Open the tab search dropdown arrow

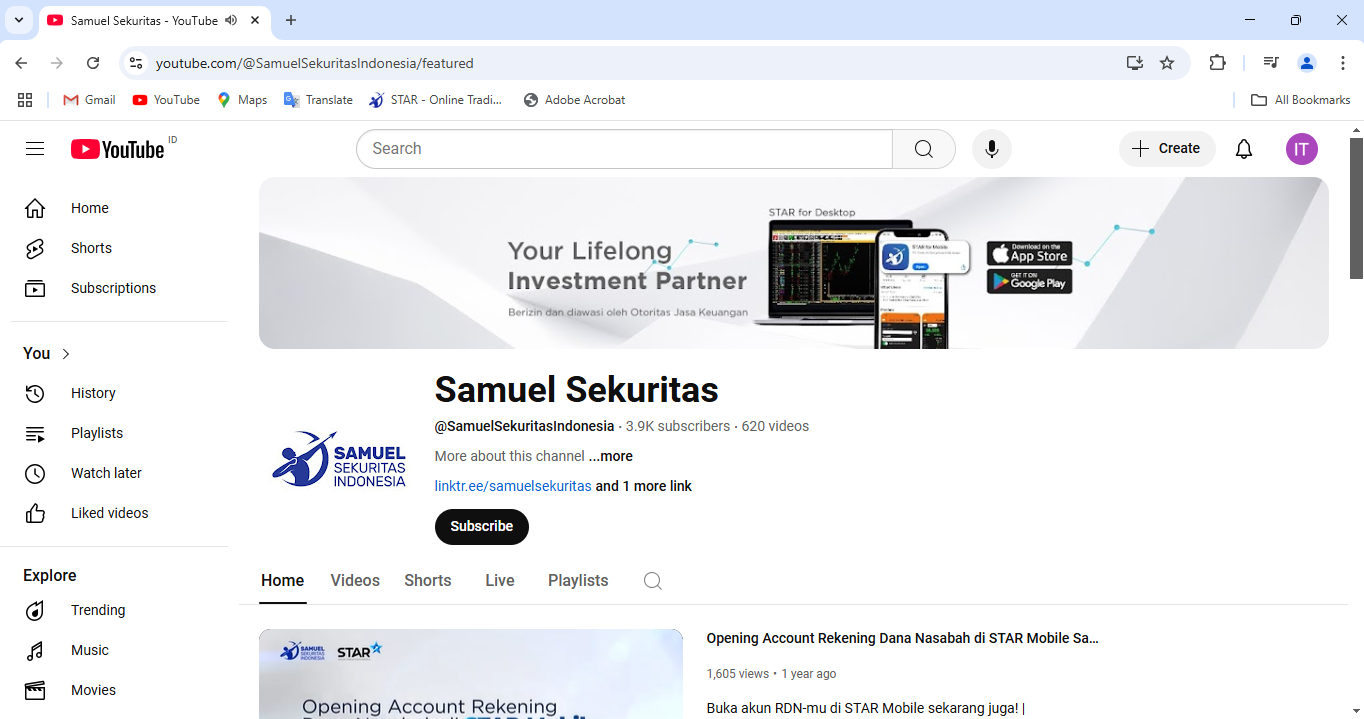(18, 20)
